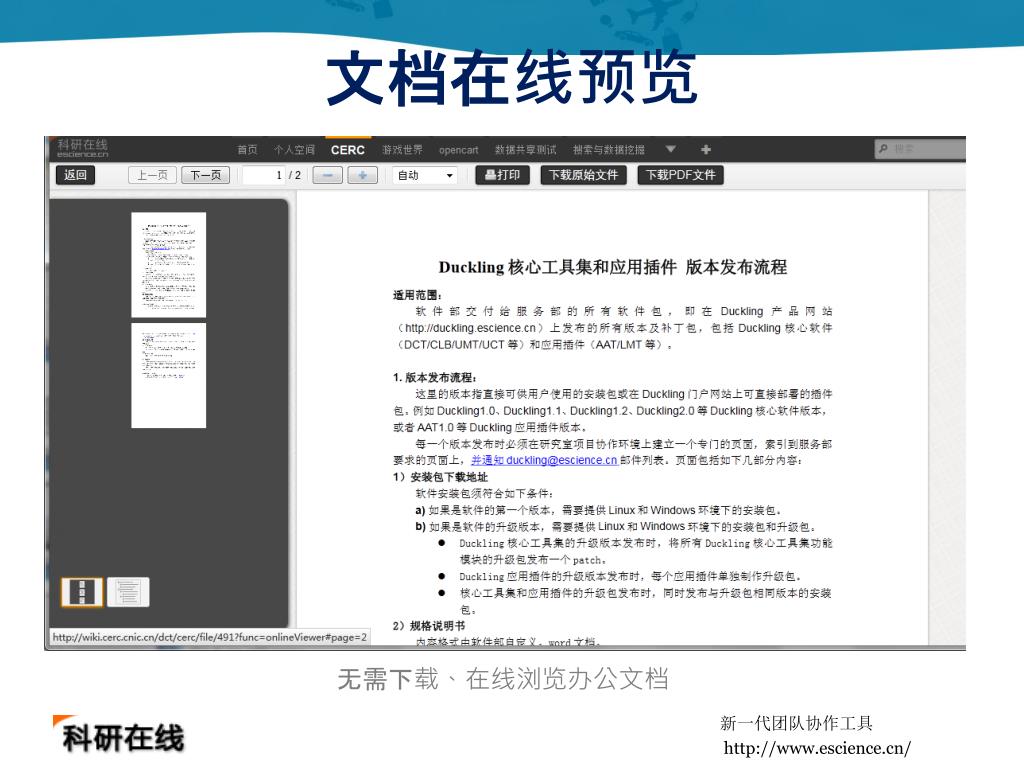The height and width of the screenshot is (768, 1024).
Task: Click the text 新一代团队协作工具
Action: click(796, 723)
